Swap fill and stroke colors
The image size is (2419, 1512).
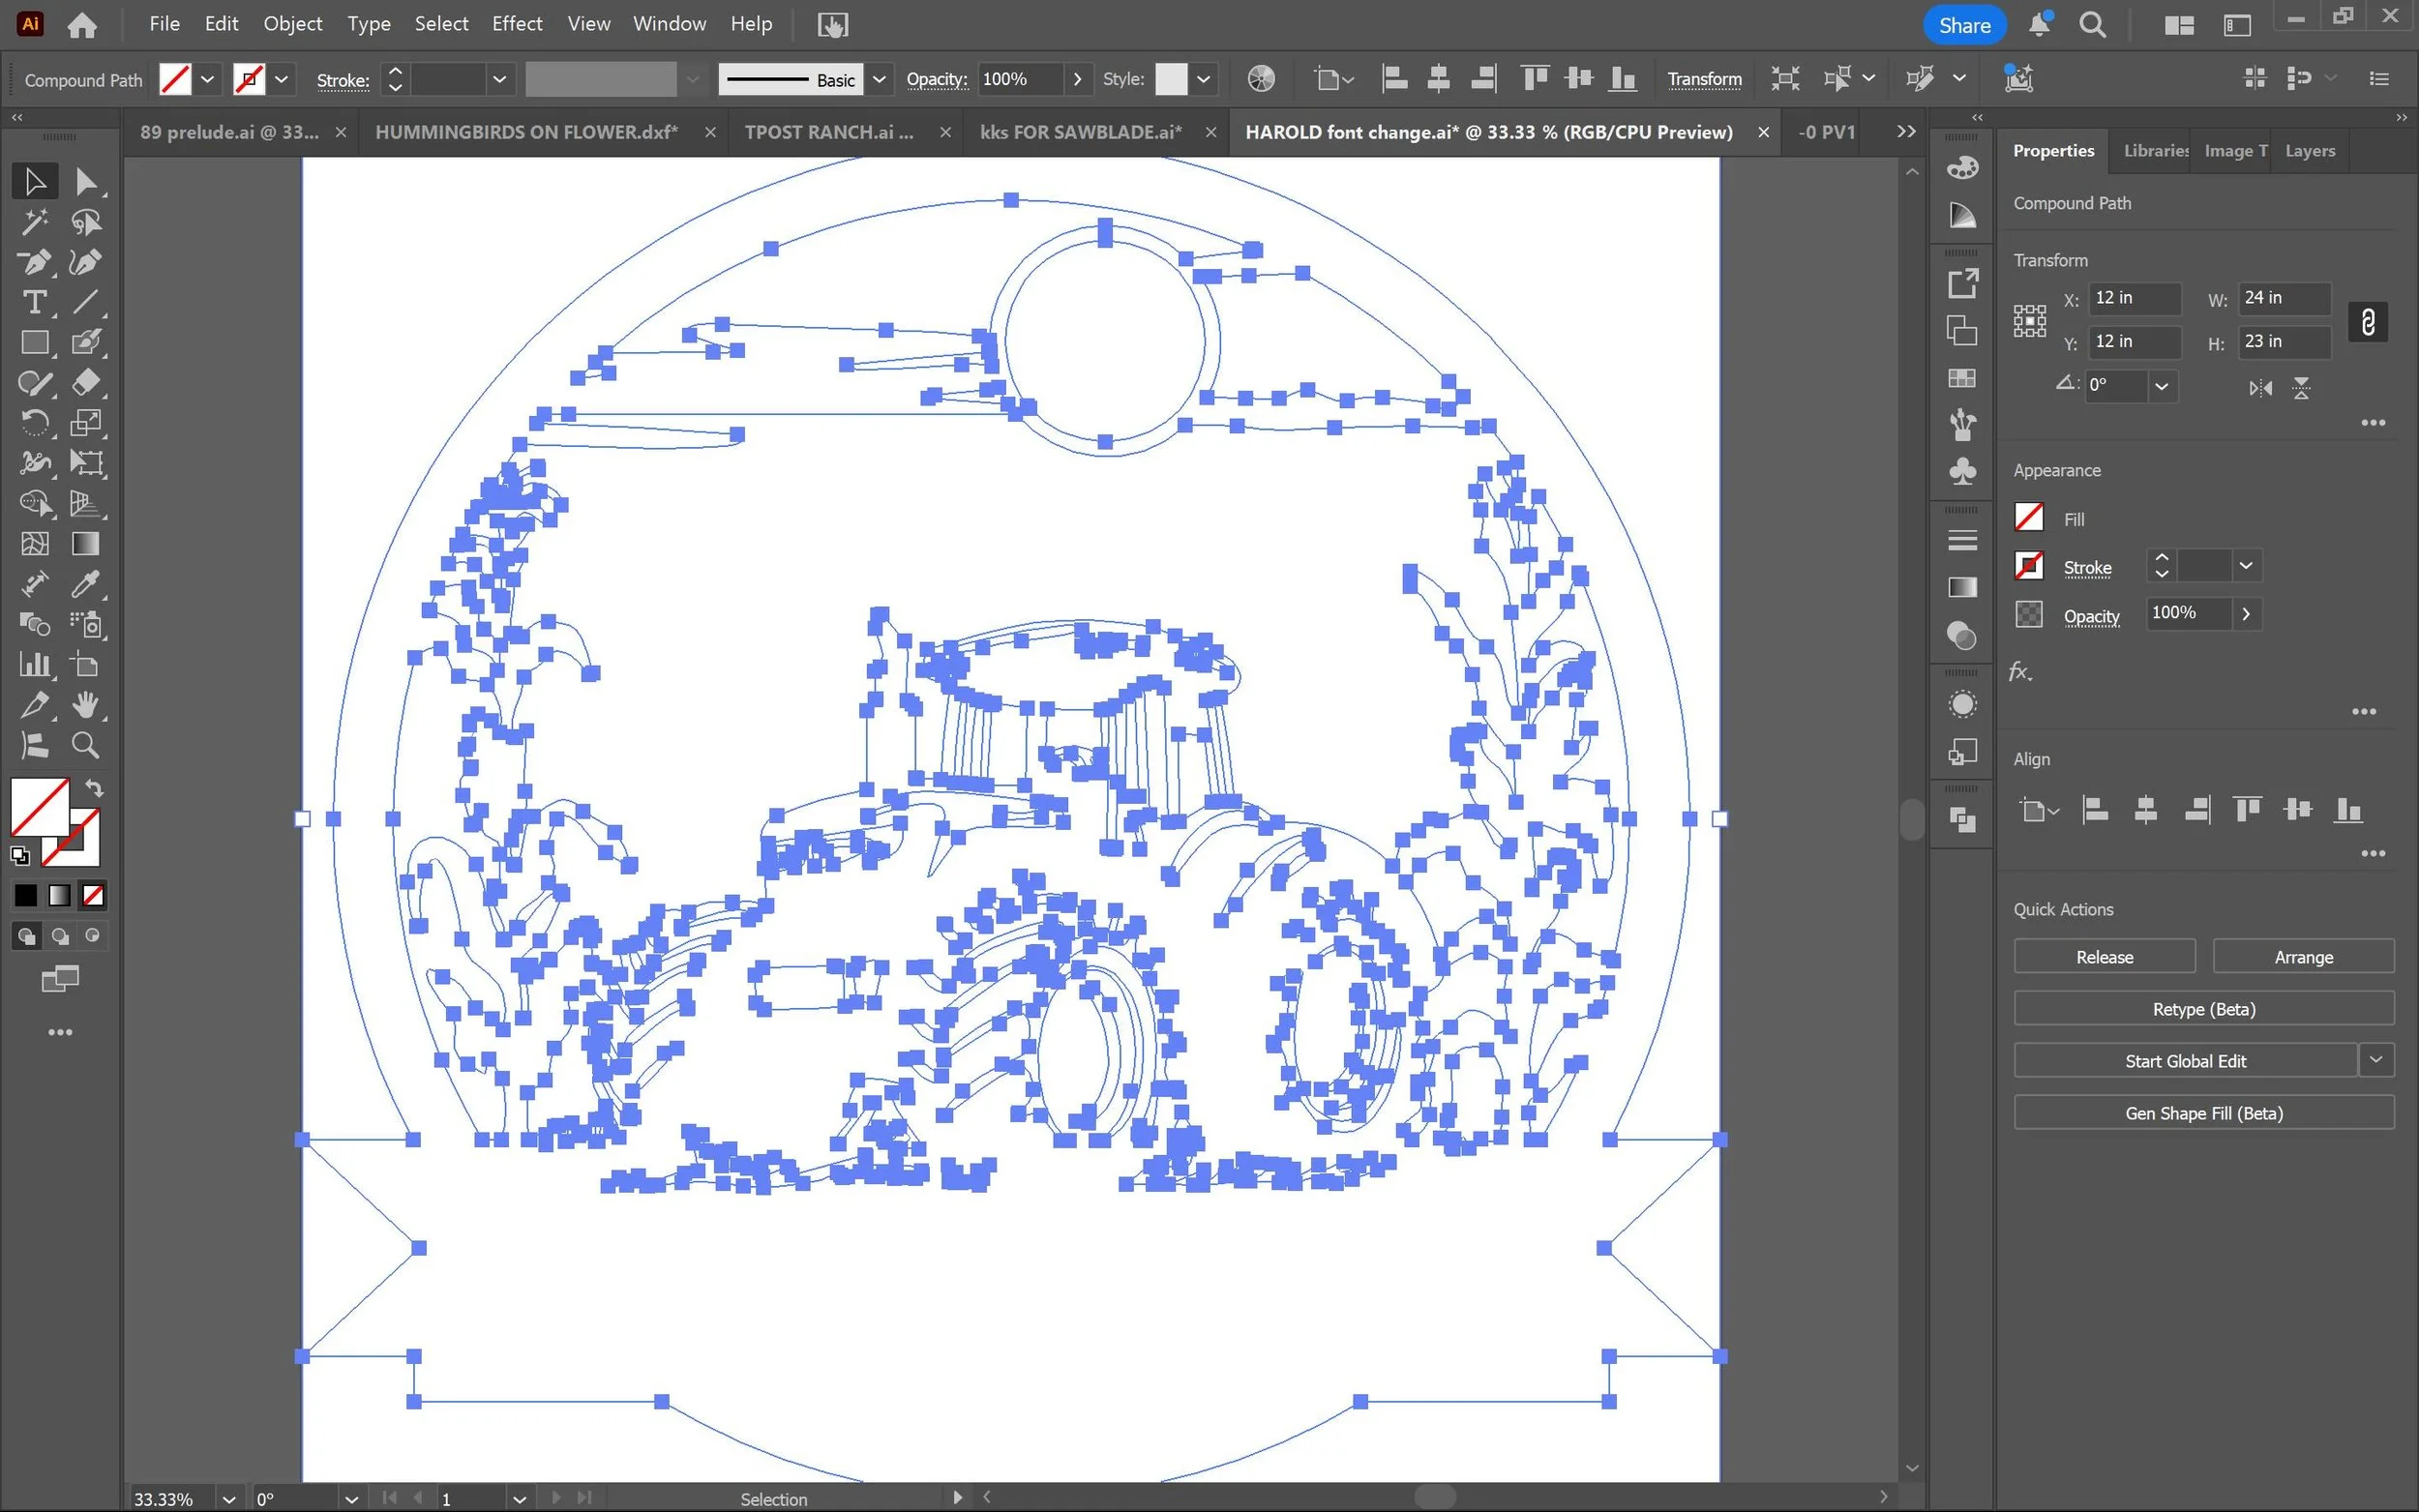[94, 788]
